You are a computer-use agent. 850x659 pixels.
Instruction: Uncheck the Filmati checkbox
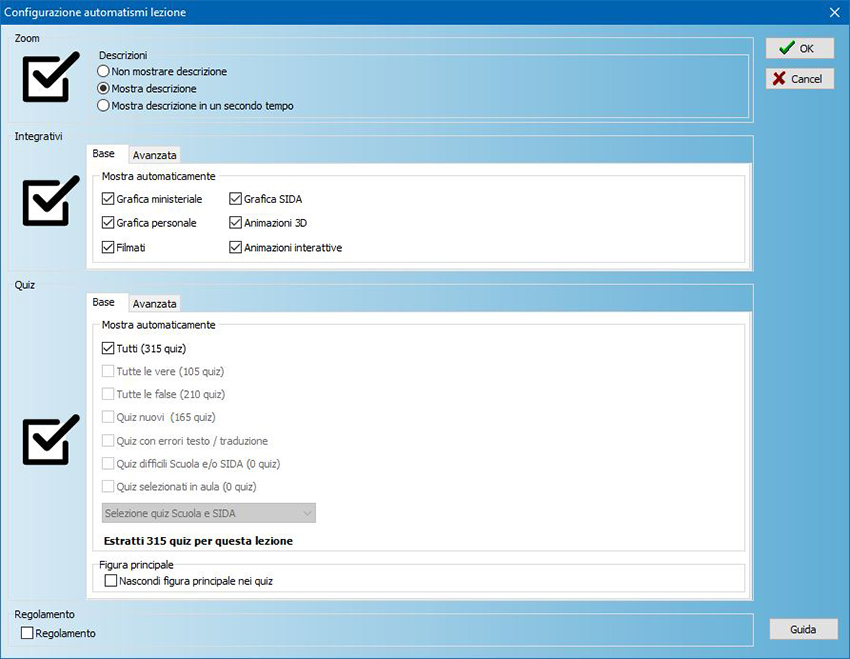108,247
